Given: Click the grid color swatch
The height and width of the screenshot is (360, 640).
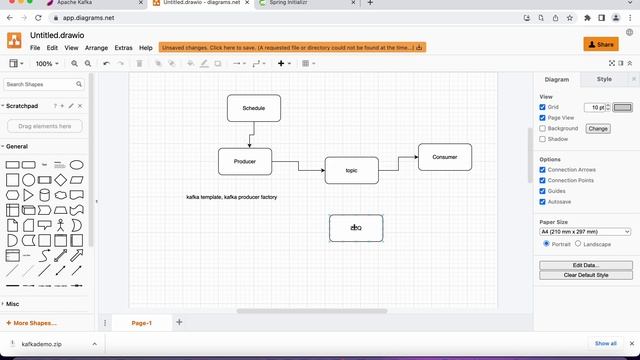Looking at the screenshot, I should pos(622,107).
